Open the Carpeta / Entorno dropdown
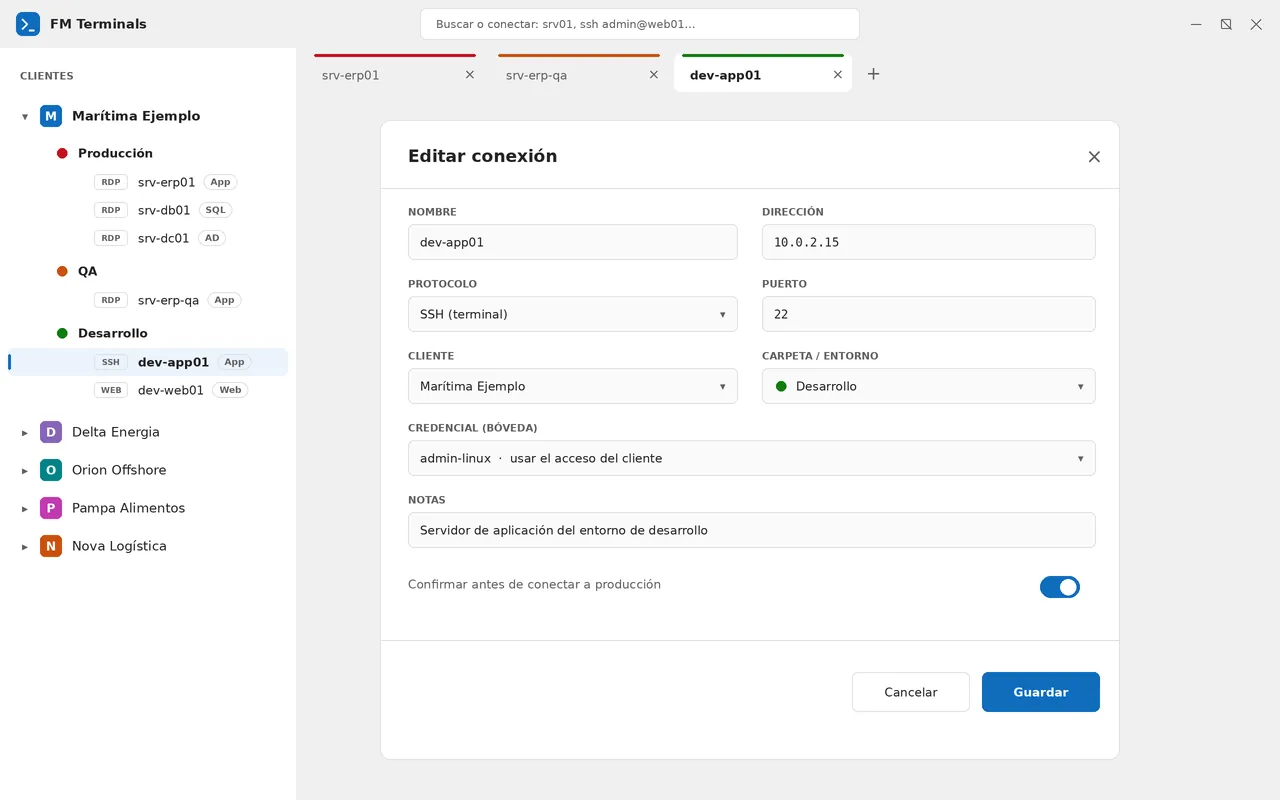Image resolution: width=1280 pixels, height=800 pixels. [x=929, y=386]
